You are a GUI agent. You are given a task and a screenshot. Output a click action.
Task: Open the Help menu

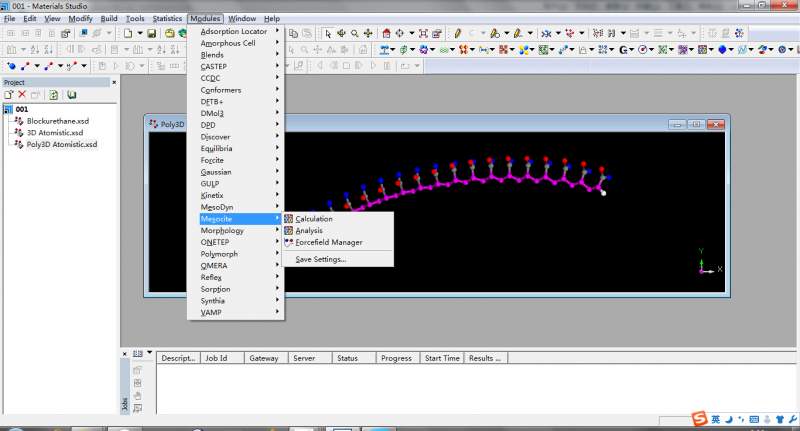pos(272,18)
